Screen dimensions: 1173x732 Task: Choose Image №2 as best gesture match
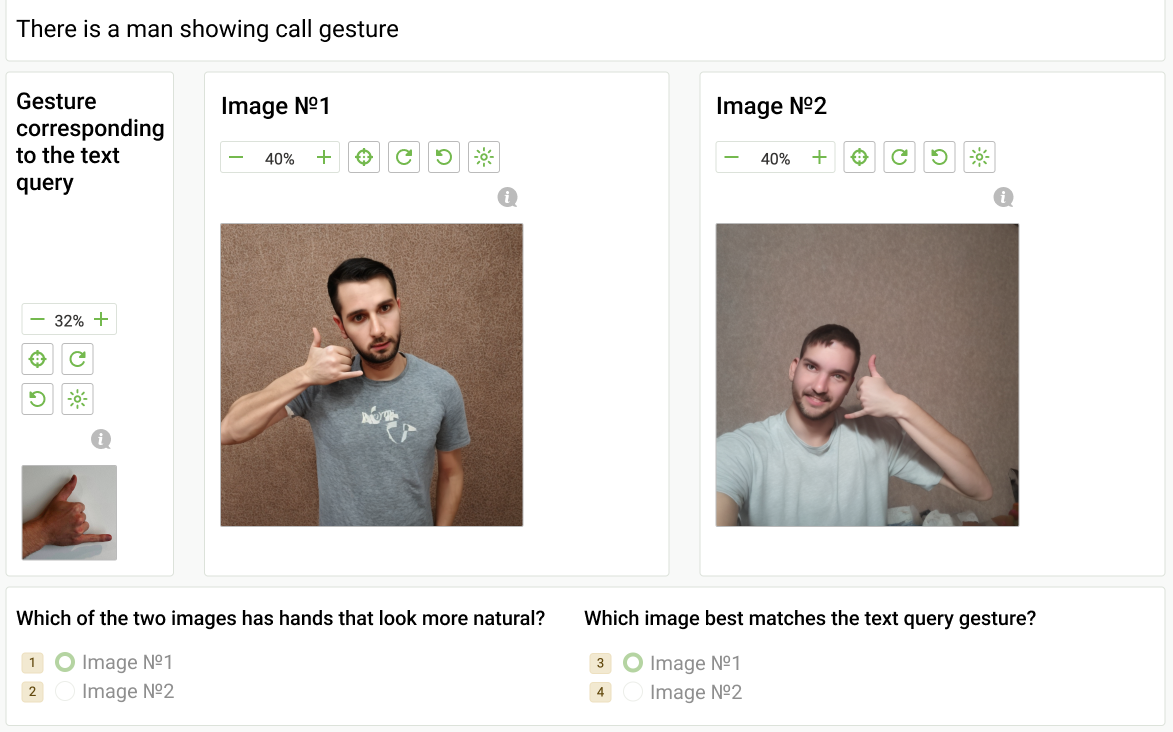tap(633, 692)
